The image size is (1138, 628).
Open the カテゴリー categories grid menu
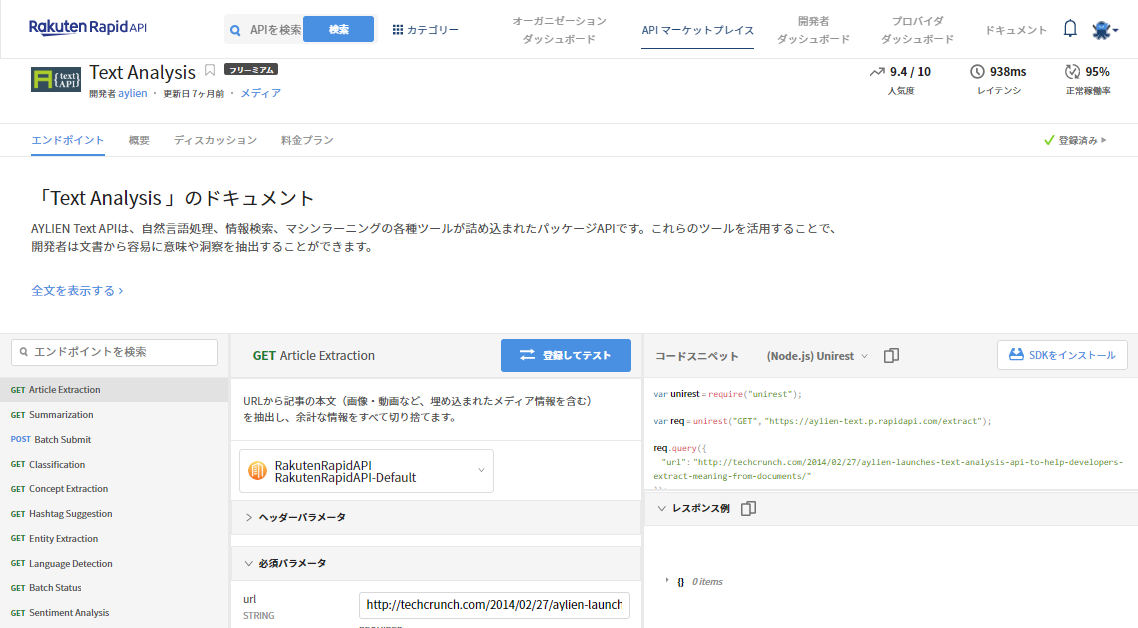[425, 30]
